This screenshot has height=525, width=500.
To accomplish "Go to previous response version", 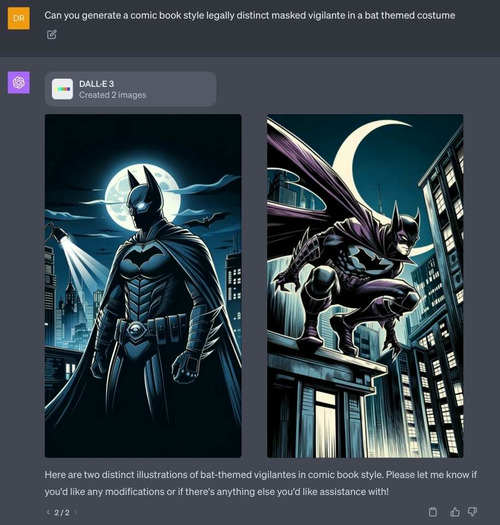I will pyautogui.click(x=48, y=512).
